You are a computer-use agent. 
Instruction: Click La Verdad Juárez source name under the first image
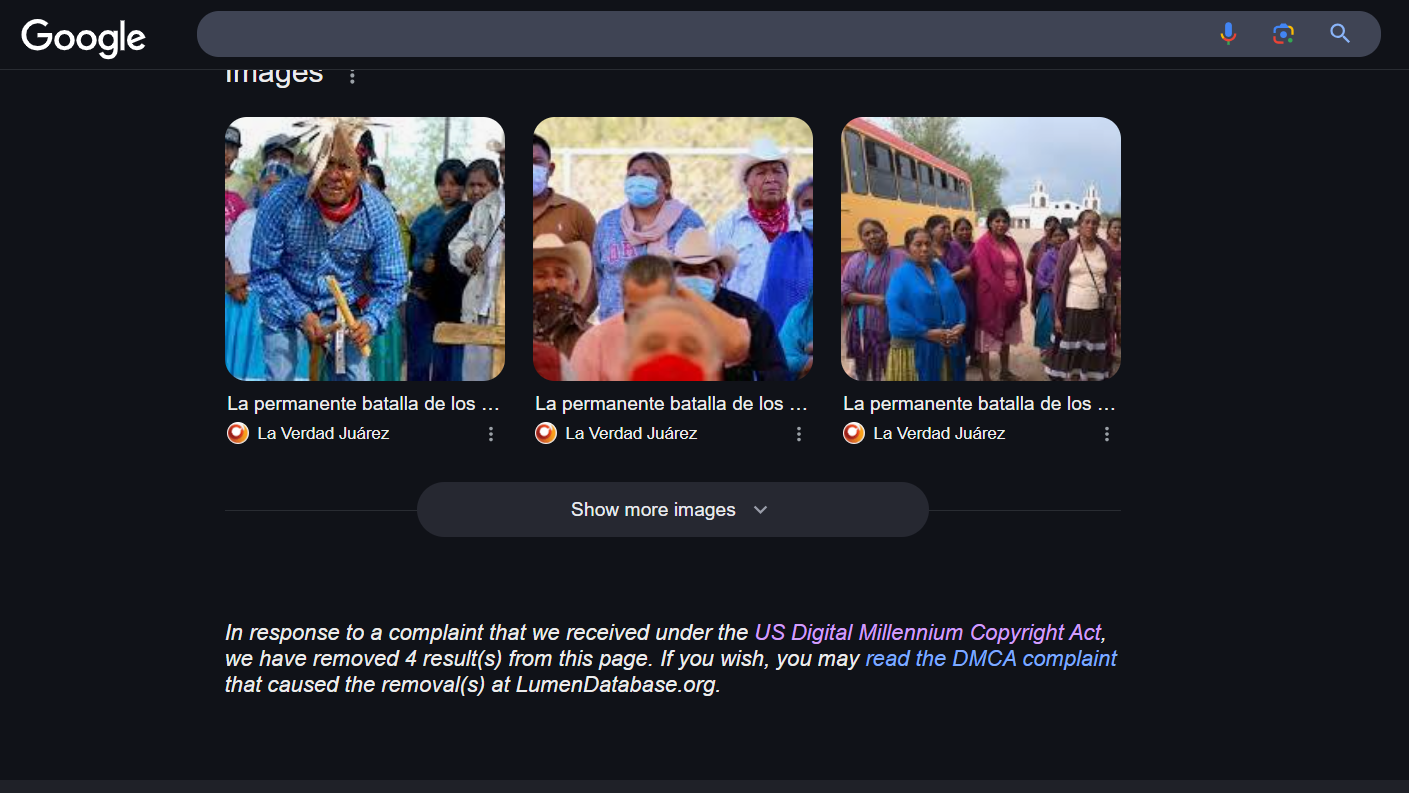323,433
